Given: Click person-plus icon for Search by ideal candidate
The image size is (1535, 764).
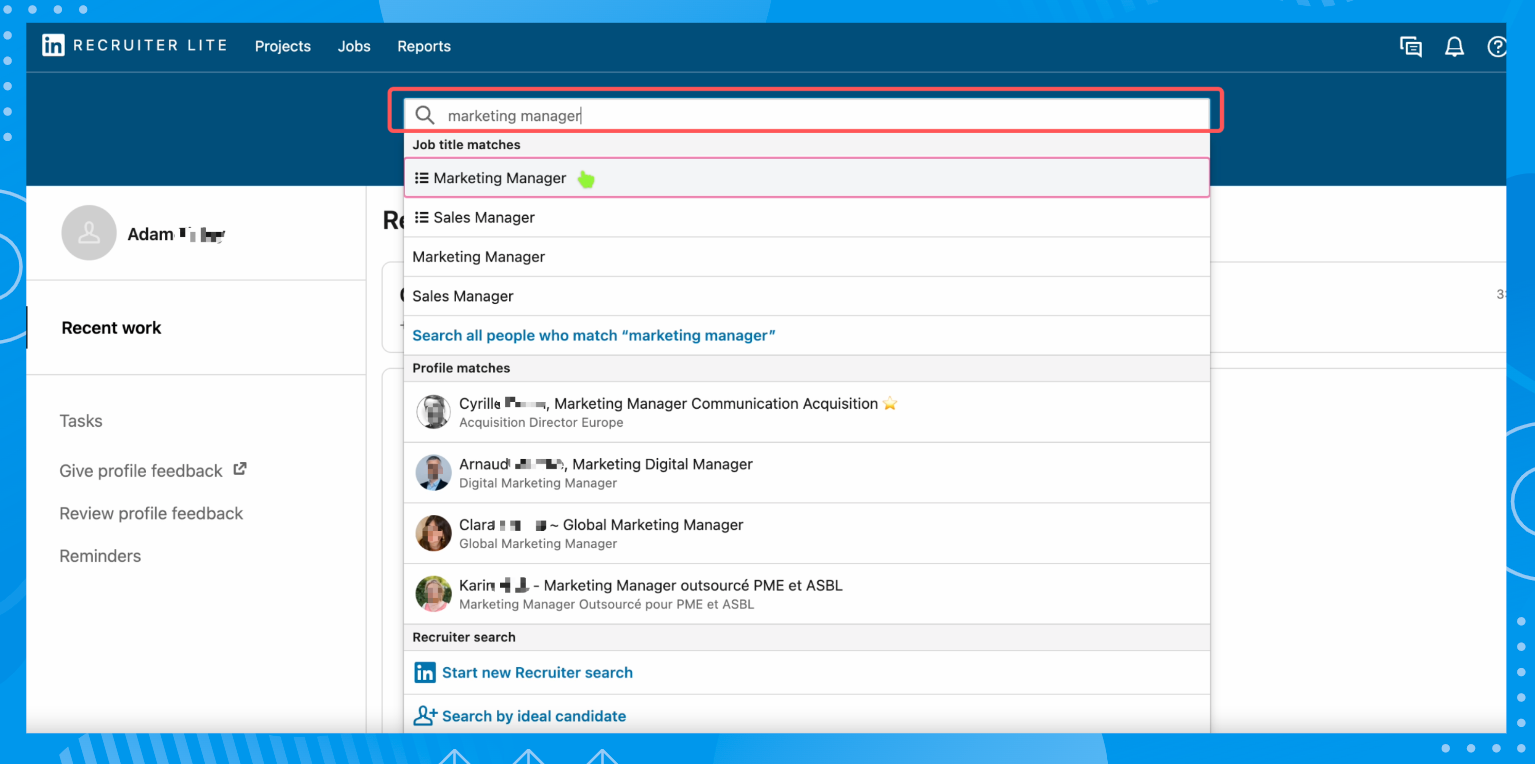Looking at the screenshot, I should click(x=425, y=716).
